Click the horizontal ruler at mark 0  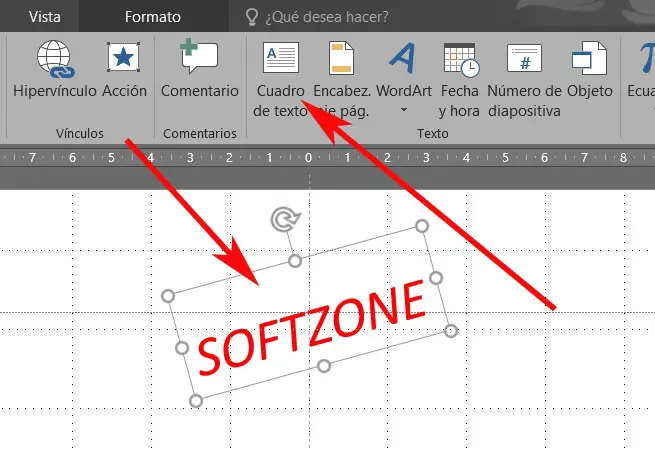[308, 157]
